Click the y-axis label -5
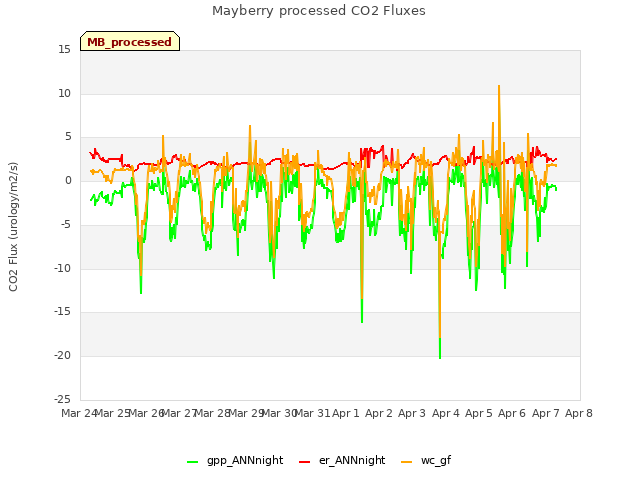Viewport: 640px width, 480px height. tap(66, 224)
